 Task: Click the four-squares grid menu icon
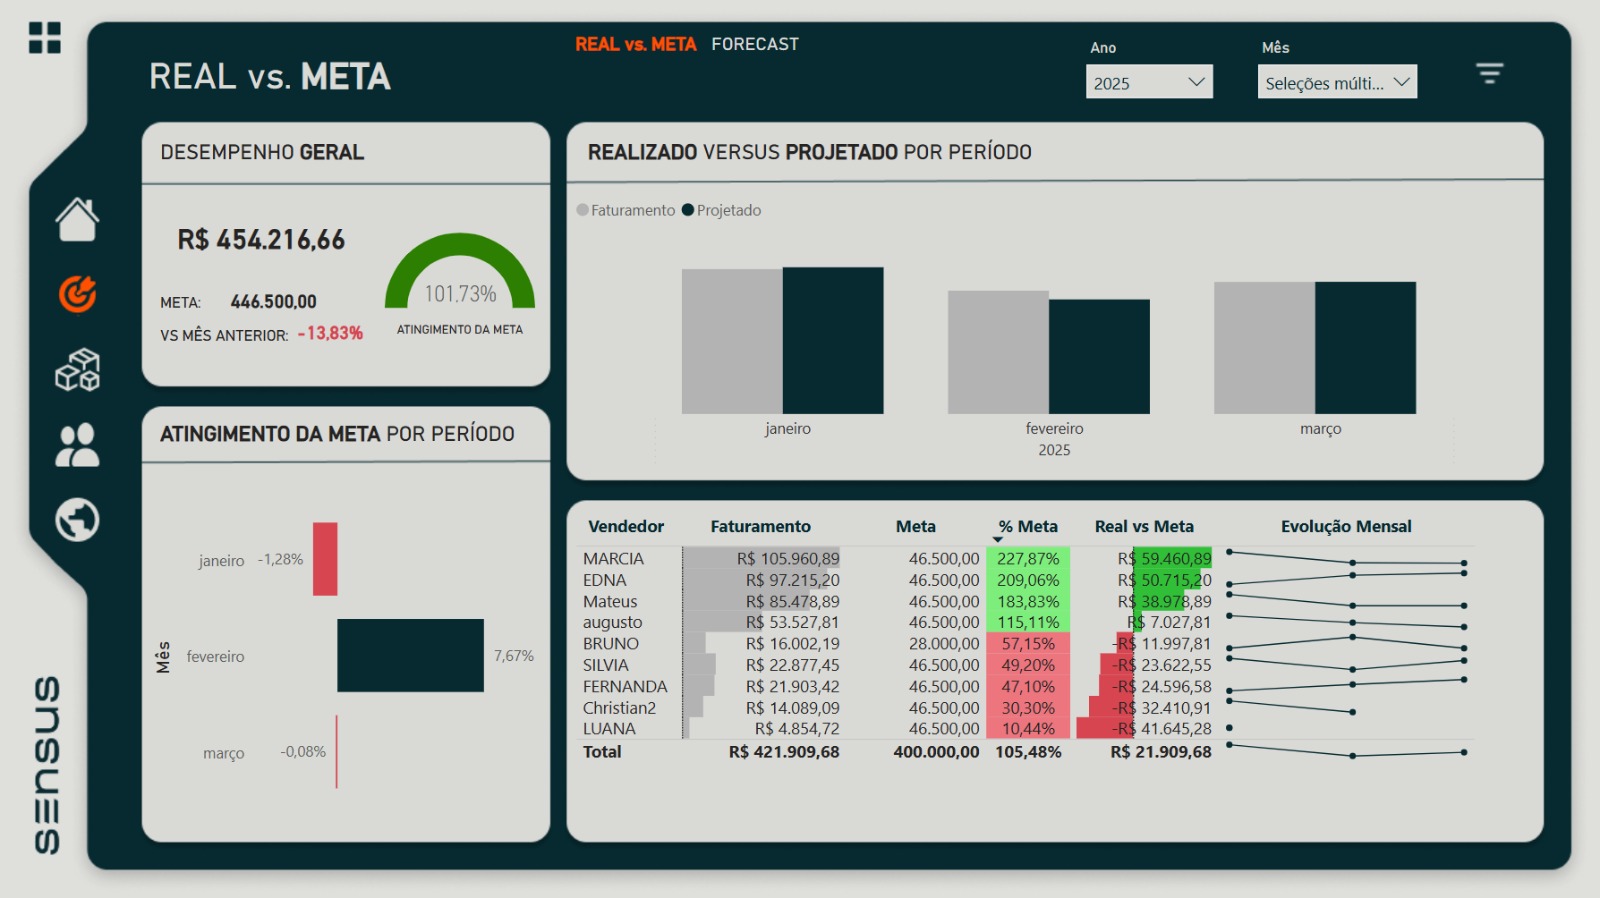(x=45, y=38)
